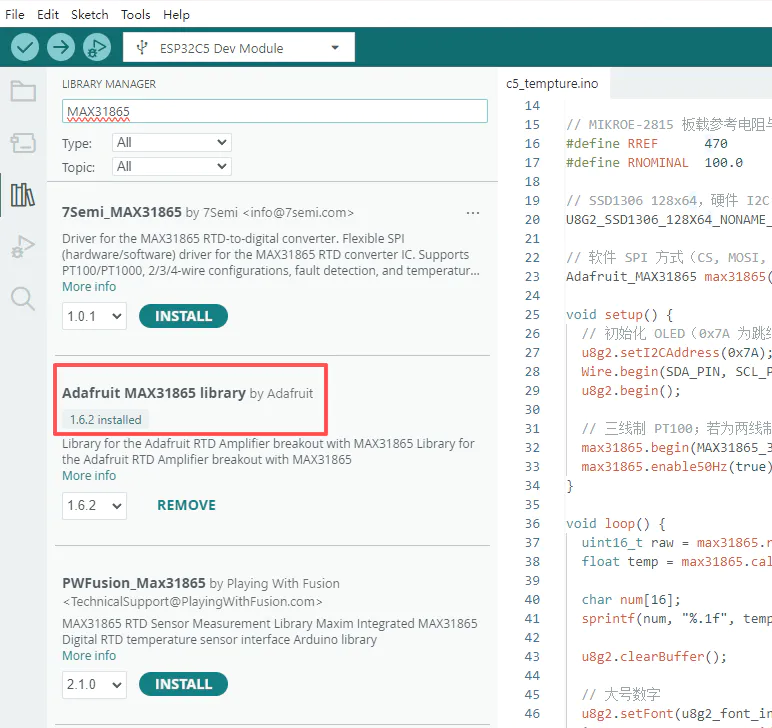Click the Adafruit MAX31865 library title
The image size is (772, 728).
154,393
